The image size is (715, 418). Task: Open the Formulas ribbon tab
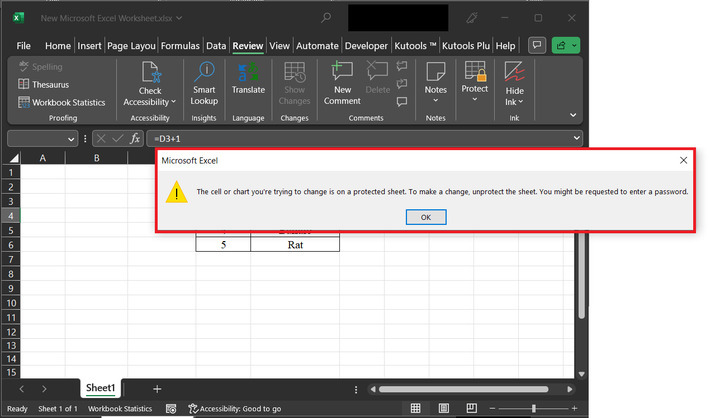180,46
